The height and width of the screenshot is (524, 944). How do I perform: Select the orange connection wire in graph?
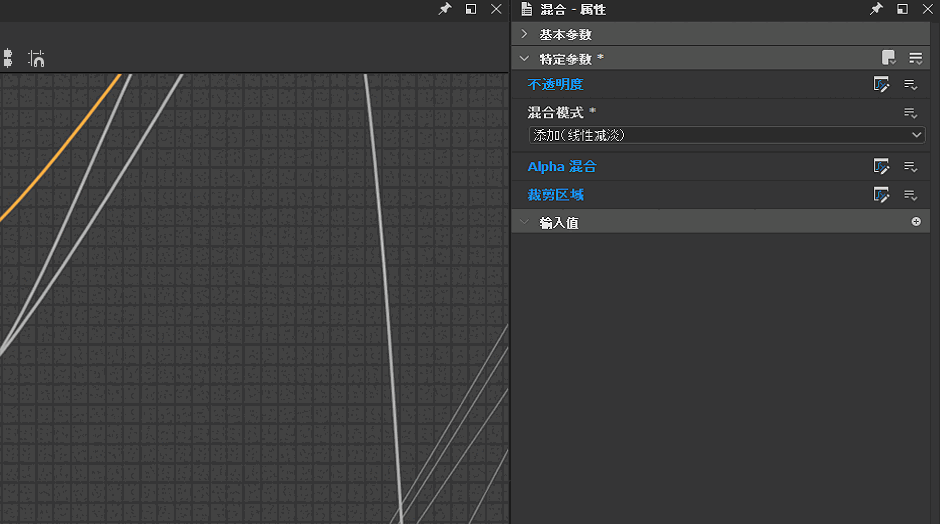(60, 150)
